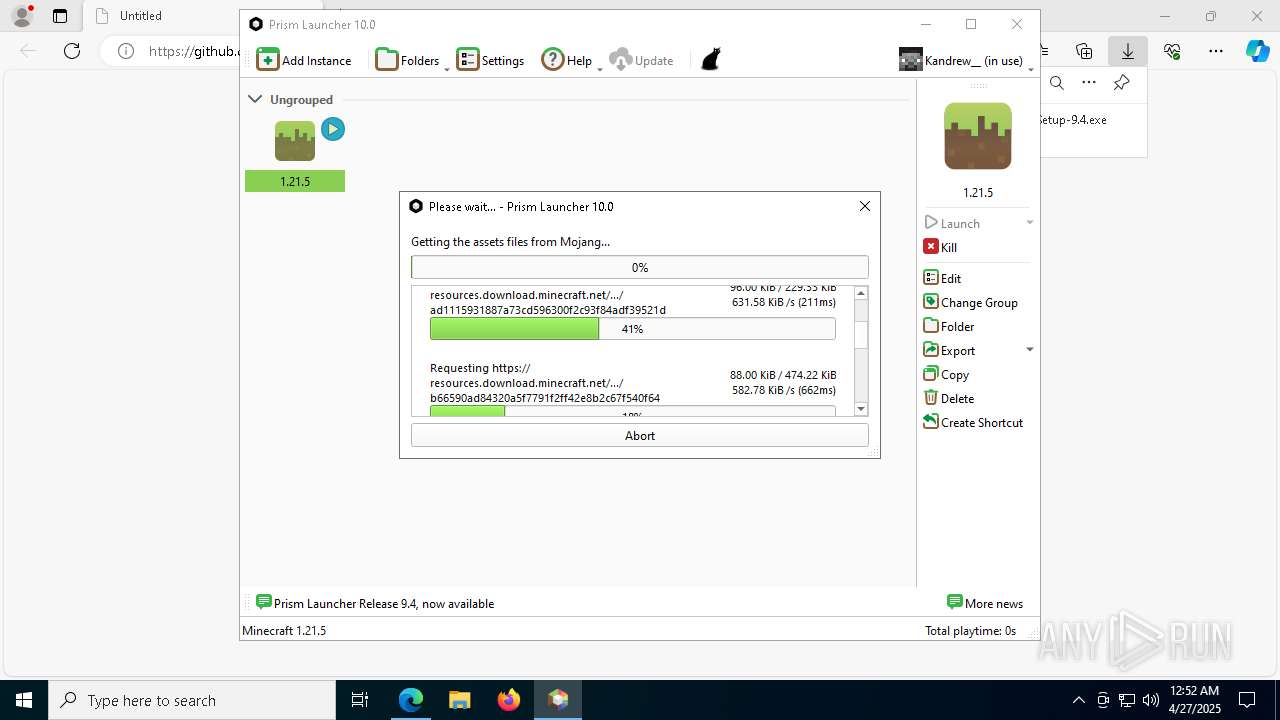Screen dimensions: 1280x720
Task: Open the Edge downloads button
Action: [x=1127, y=51]
